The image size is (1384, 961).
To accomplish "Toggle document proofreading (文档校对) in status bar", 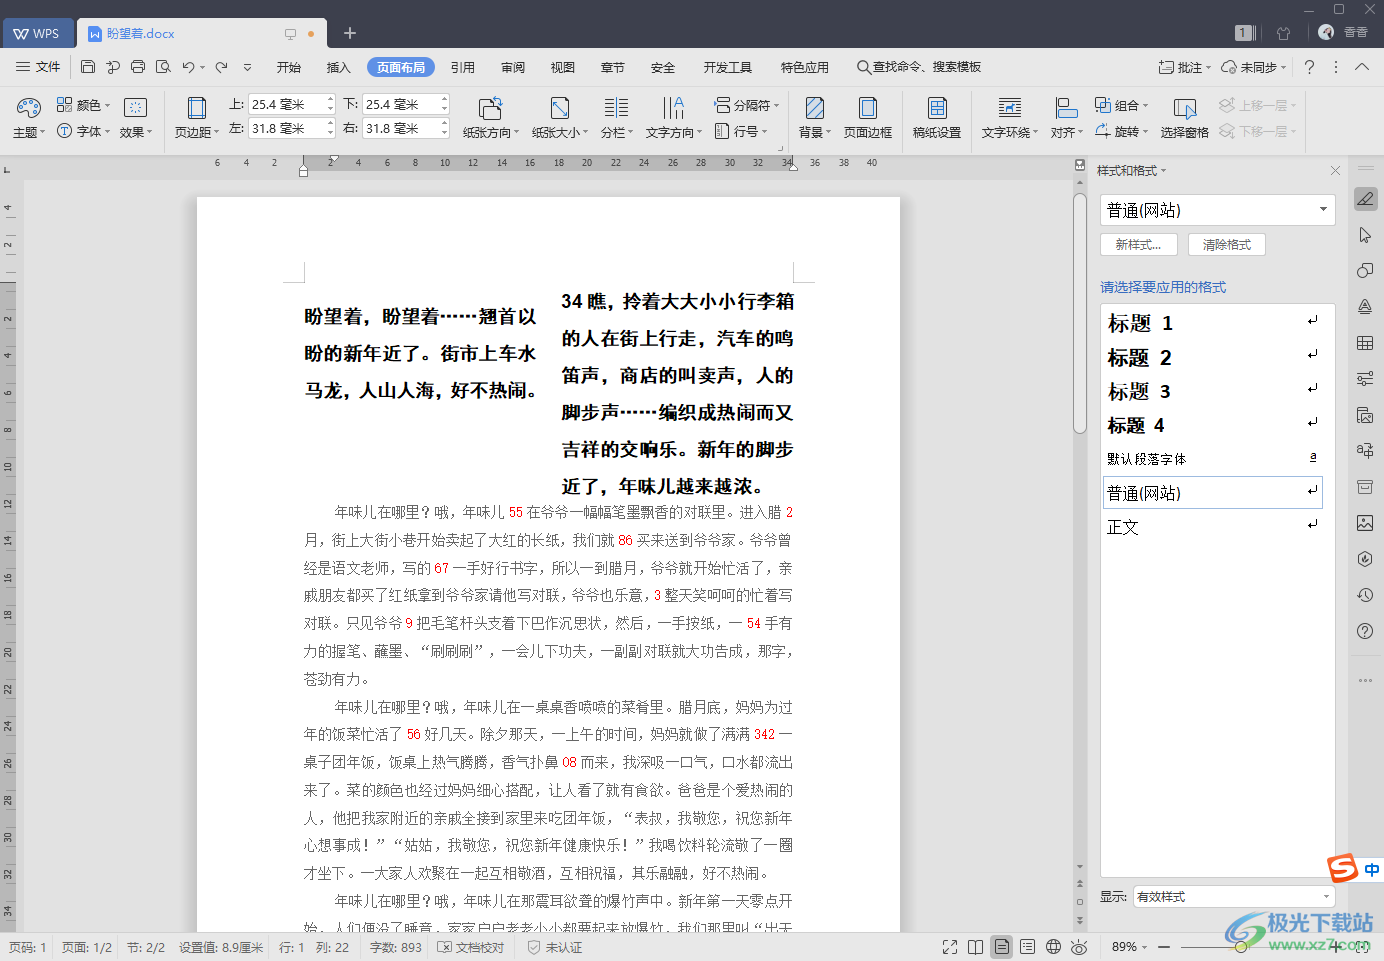I will pyautogui.click(x=471, y=947).
